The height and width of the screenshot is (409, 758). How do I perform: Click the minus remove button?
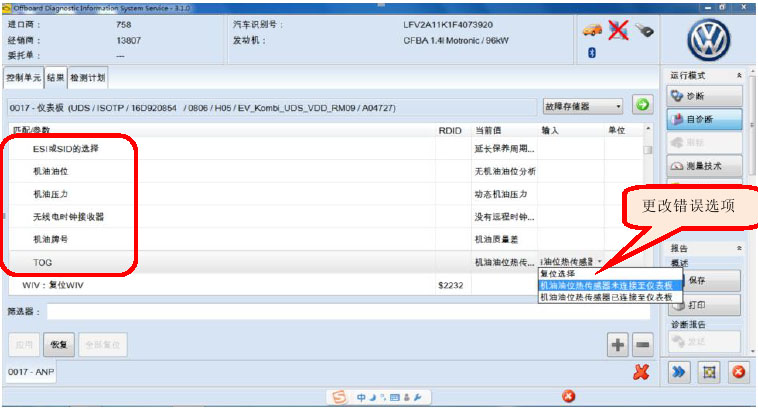[642, 345]
